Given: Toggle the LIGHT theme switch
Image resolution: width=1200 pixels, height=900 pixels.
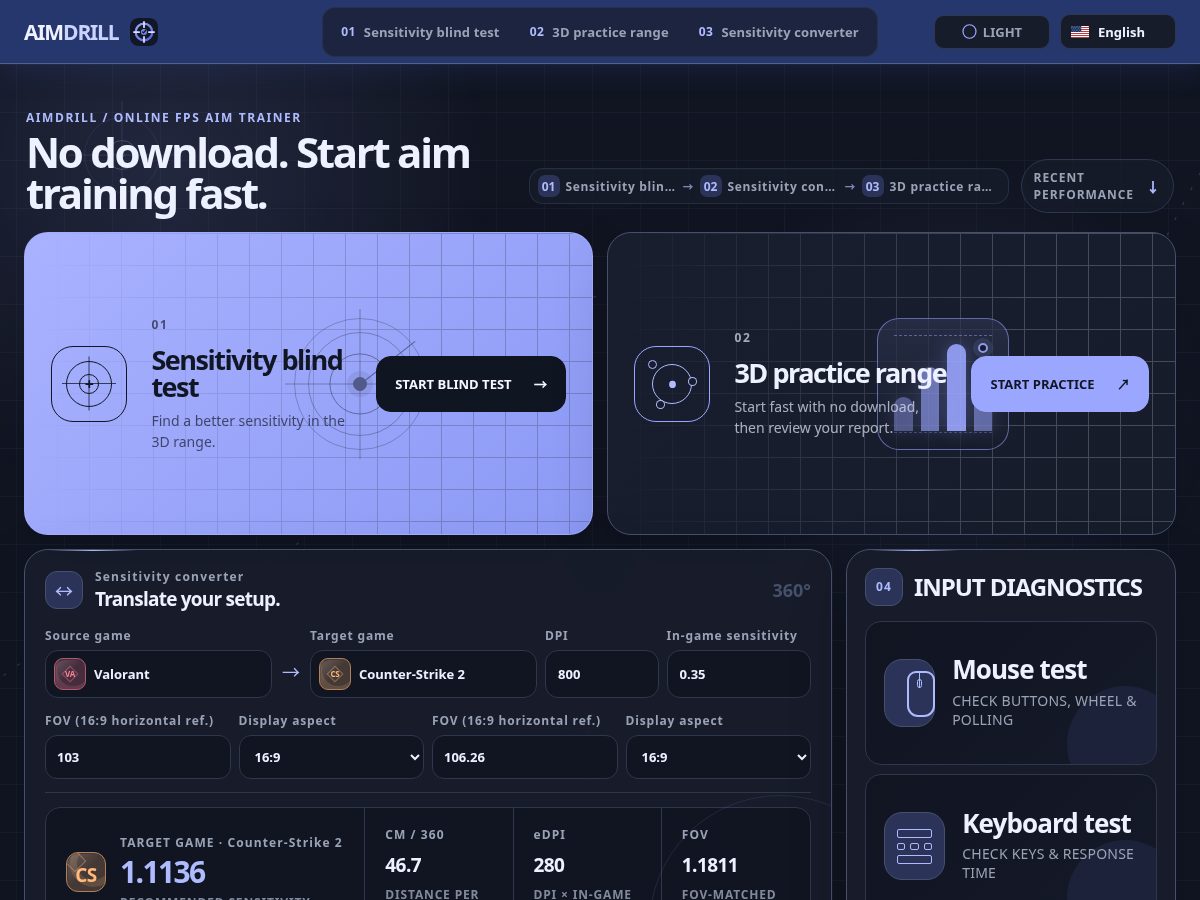Looking at the screenshot, I should click(x=992, y=32).
